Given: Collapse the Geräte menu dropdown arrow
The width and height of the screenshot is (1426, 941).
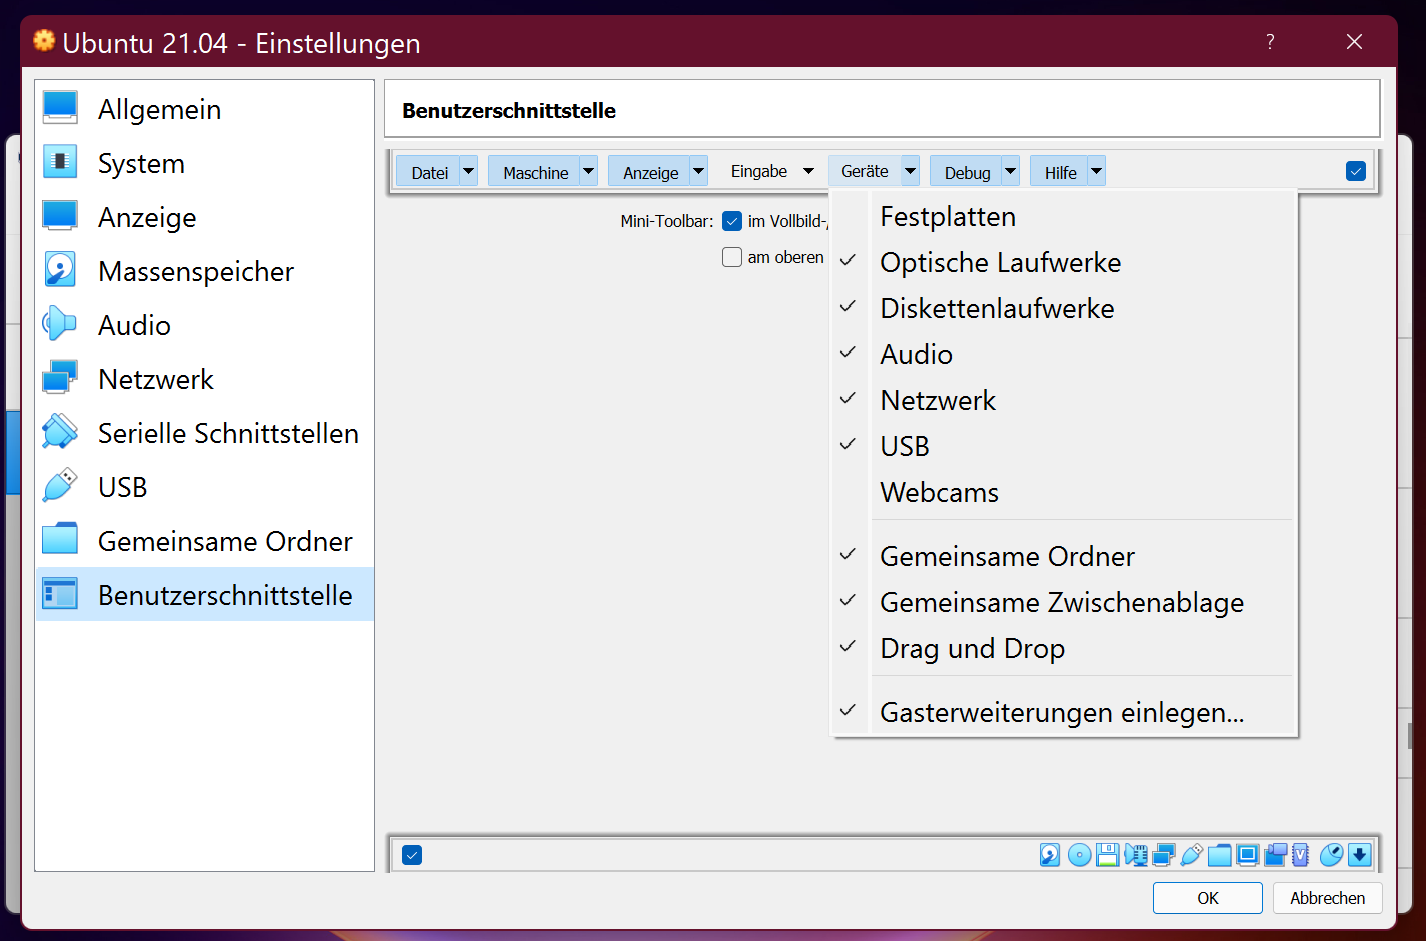Looking at the screenshot, I should click(911, 171).
